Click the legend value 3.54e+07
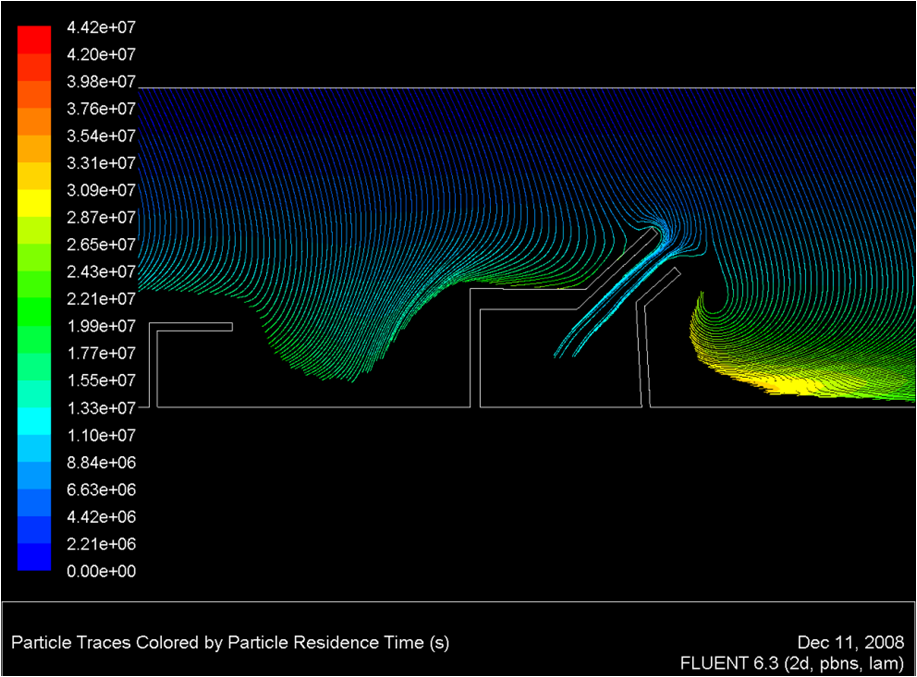This screenshot has height=677, width=917. [x=101, y=136]
